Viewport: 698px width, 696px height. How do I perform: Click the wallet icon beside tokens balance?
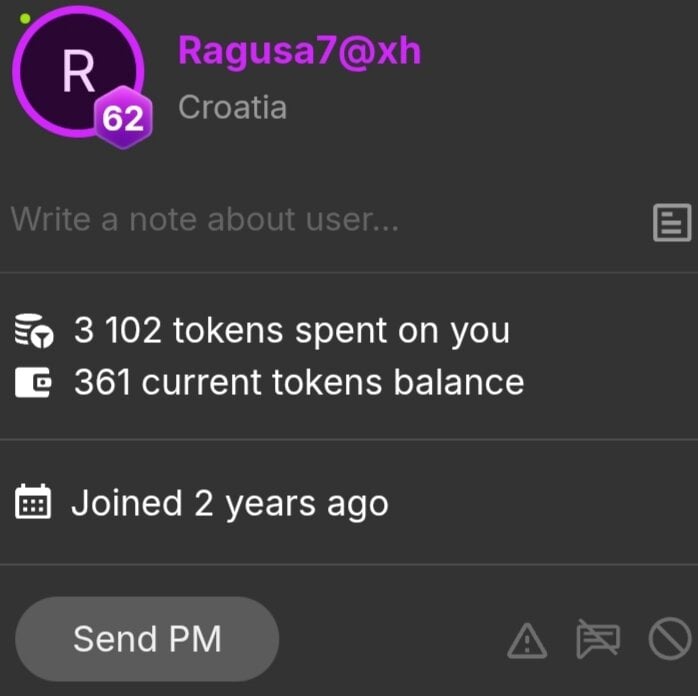33,382
